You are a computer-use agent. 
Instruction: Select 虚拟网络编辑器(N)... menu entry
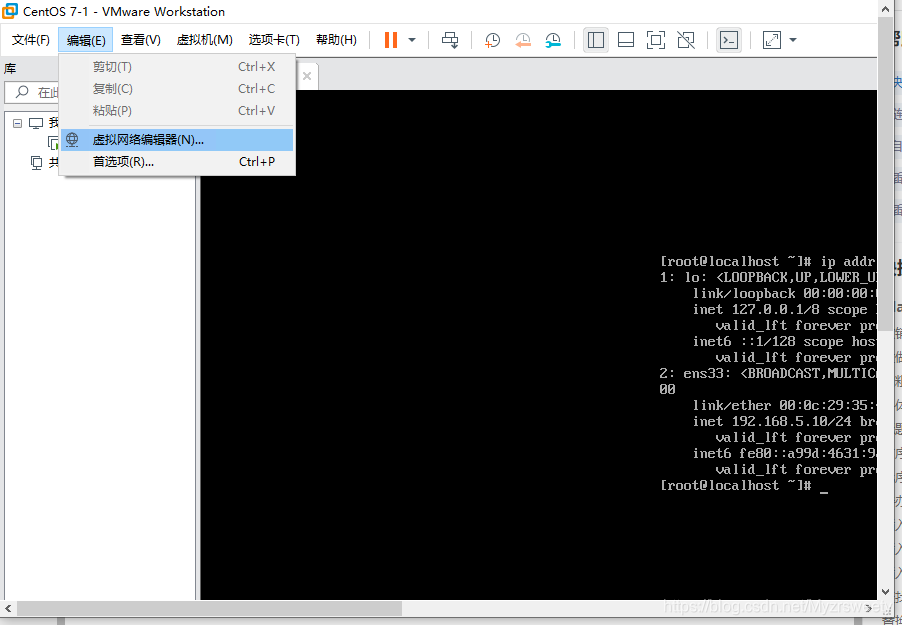[177, 140]
